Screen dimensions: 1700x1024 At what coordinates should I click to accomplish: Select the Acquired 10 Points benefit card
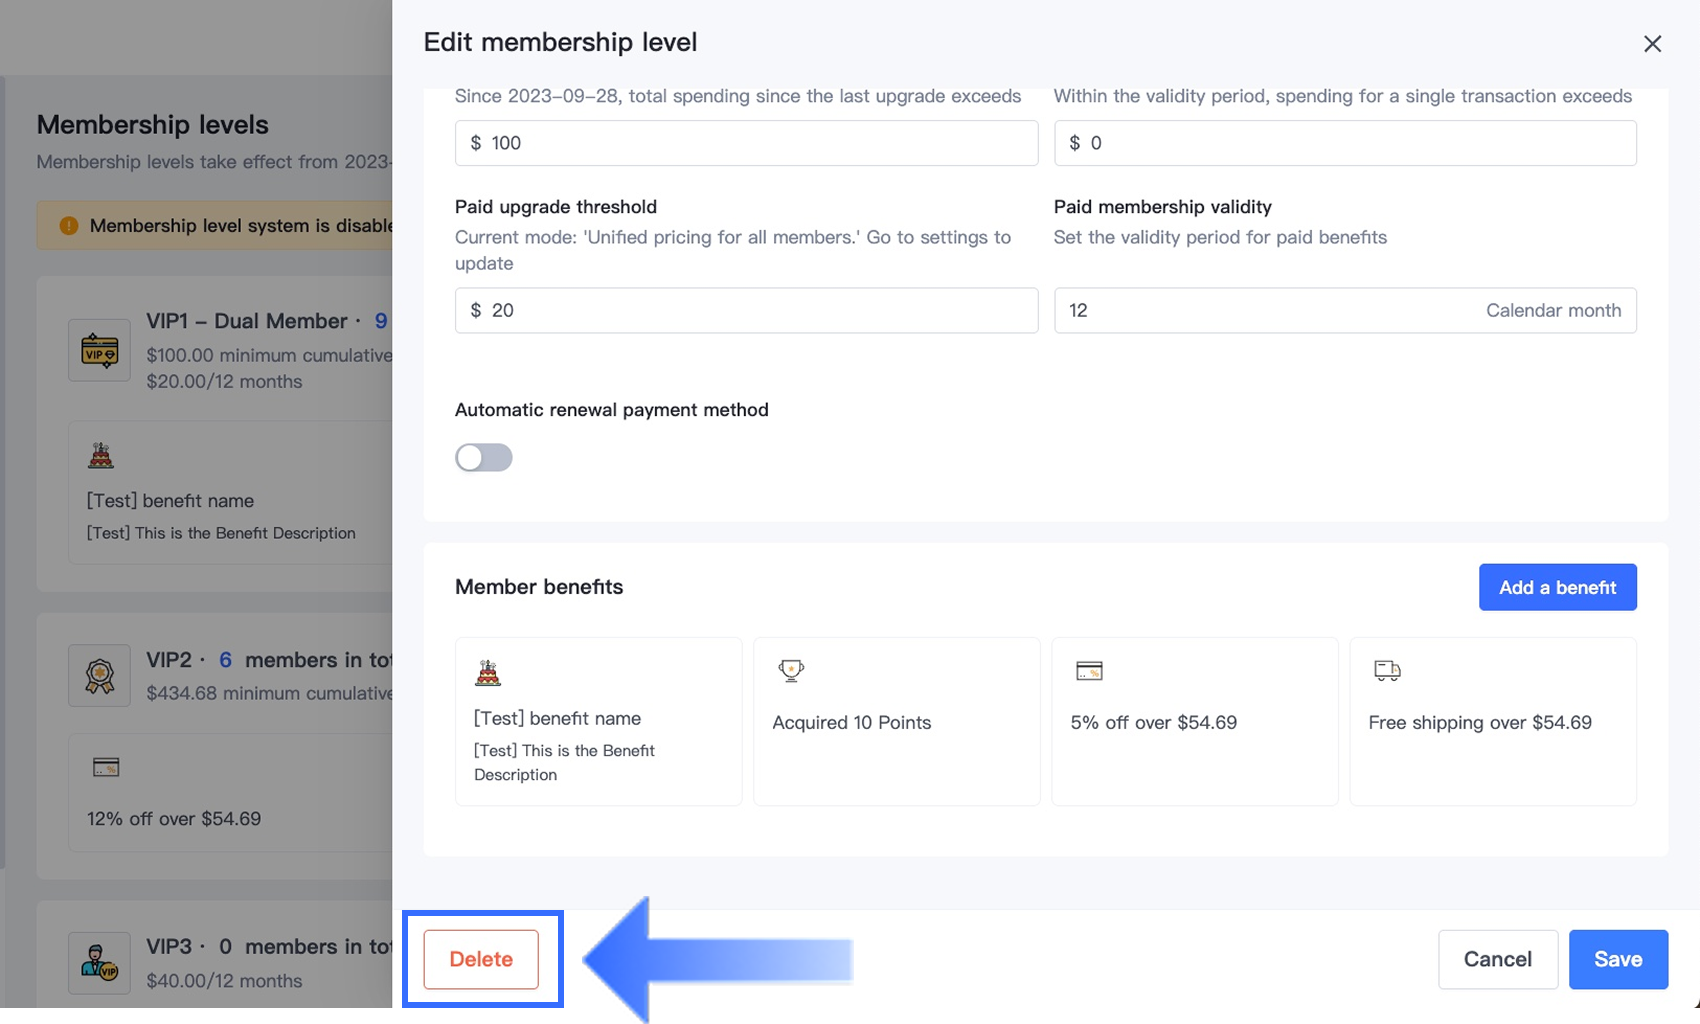tap(896, 722)
